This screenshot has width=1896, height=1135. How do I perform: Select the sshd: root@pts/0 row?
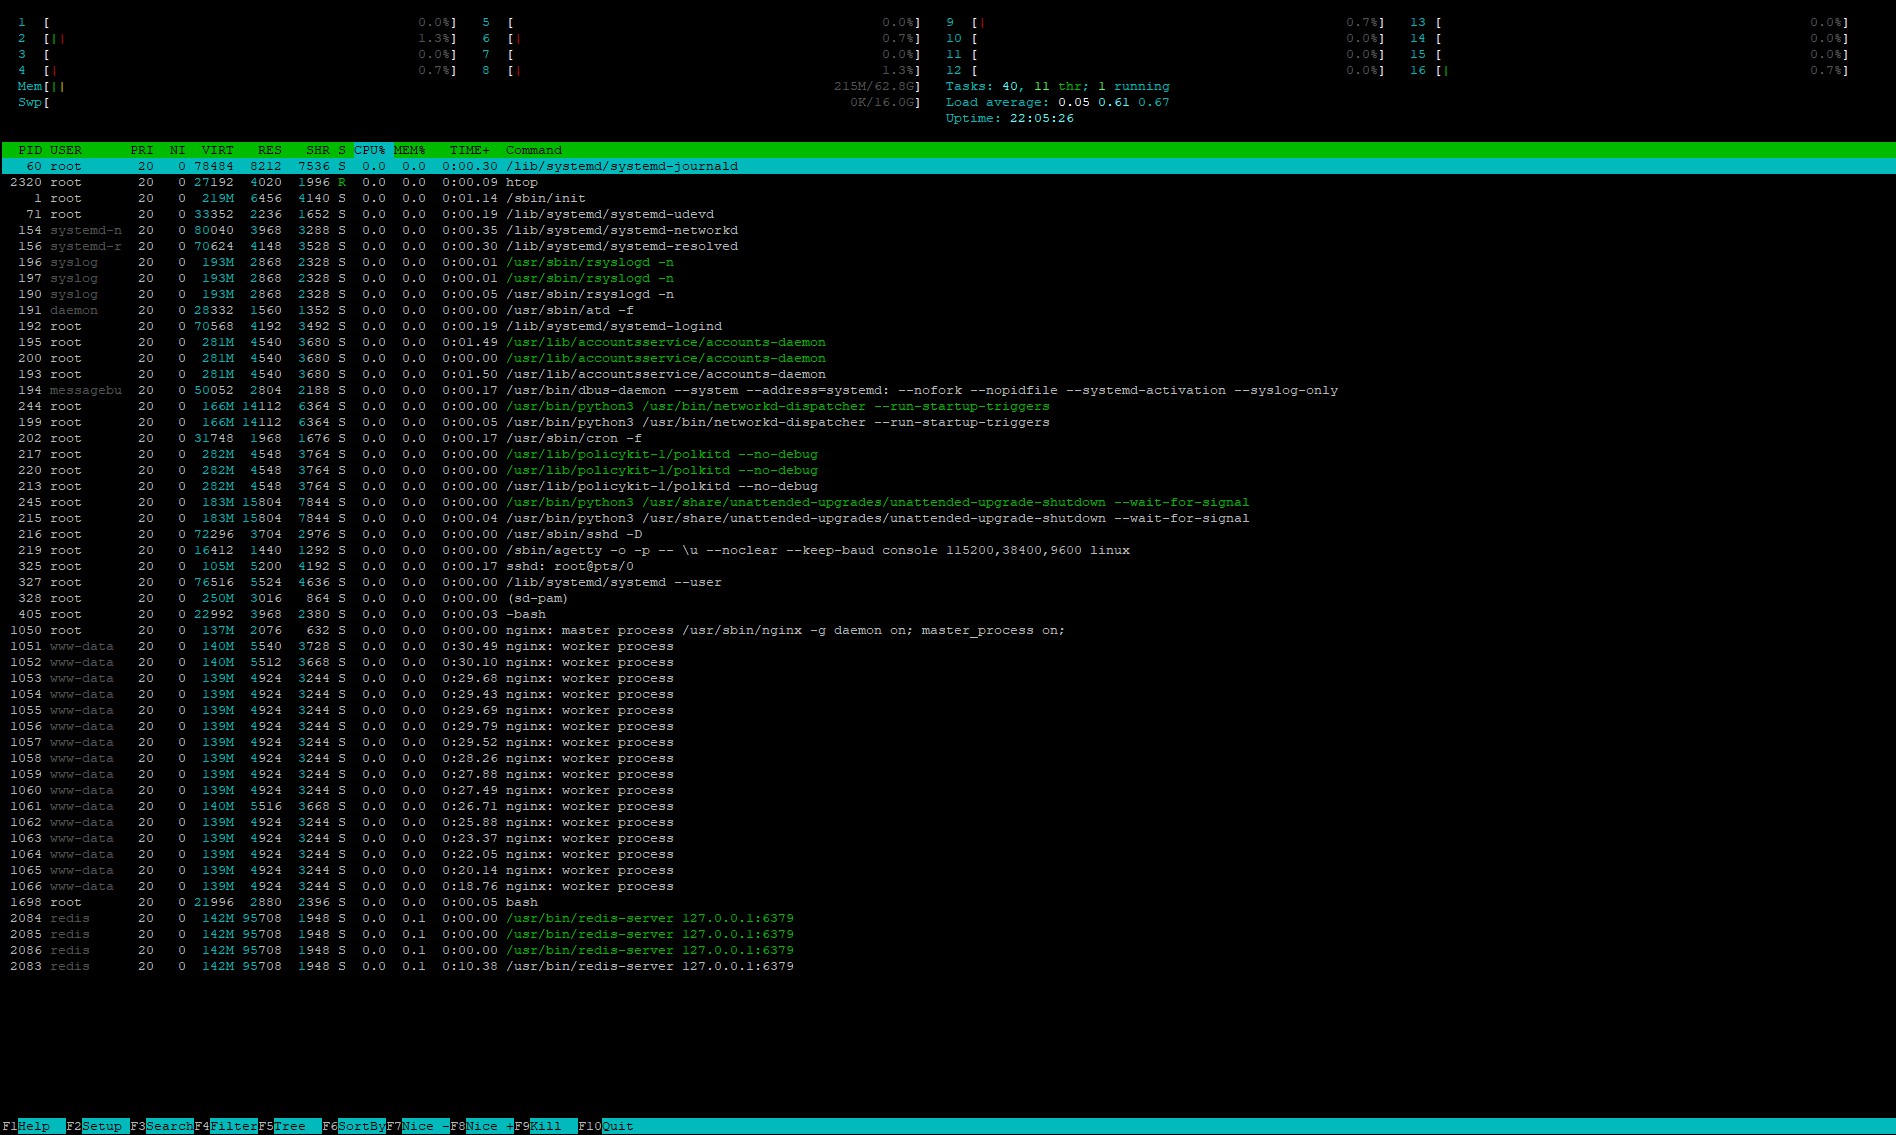click(948, 566)
